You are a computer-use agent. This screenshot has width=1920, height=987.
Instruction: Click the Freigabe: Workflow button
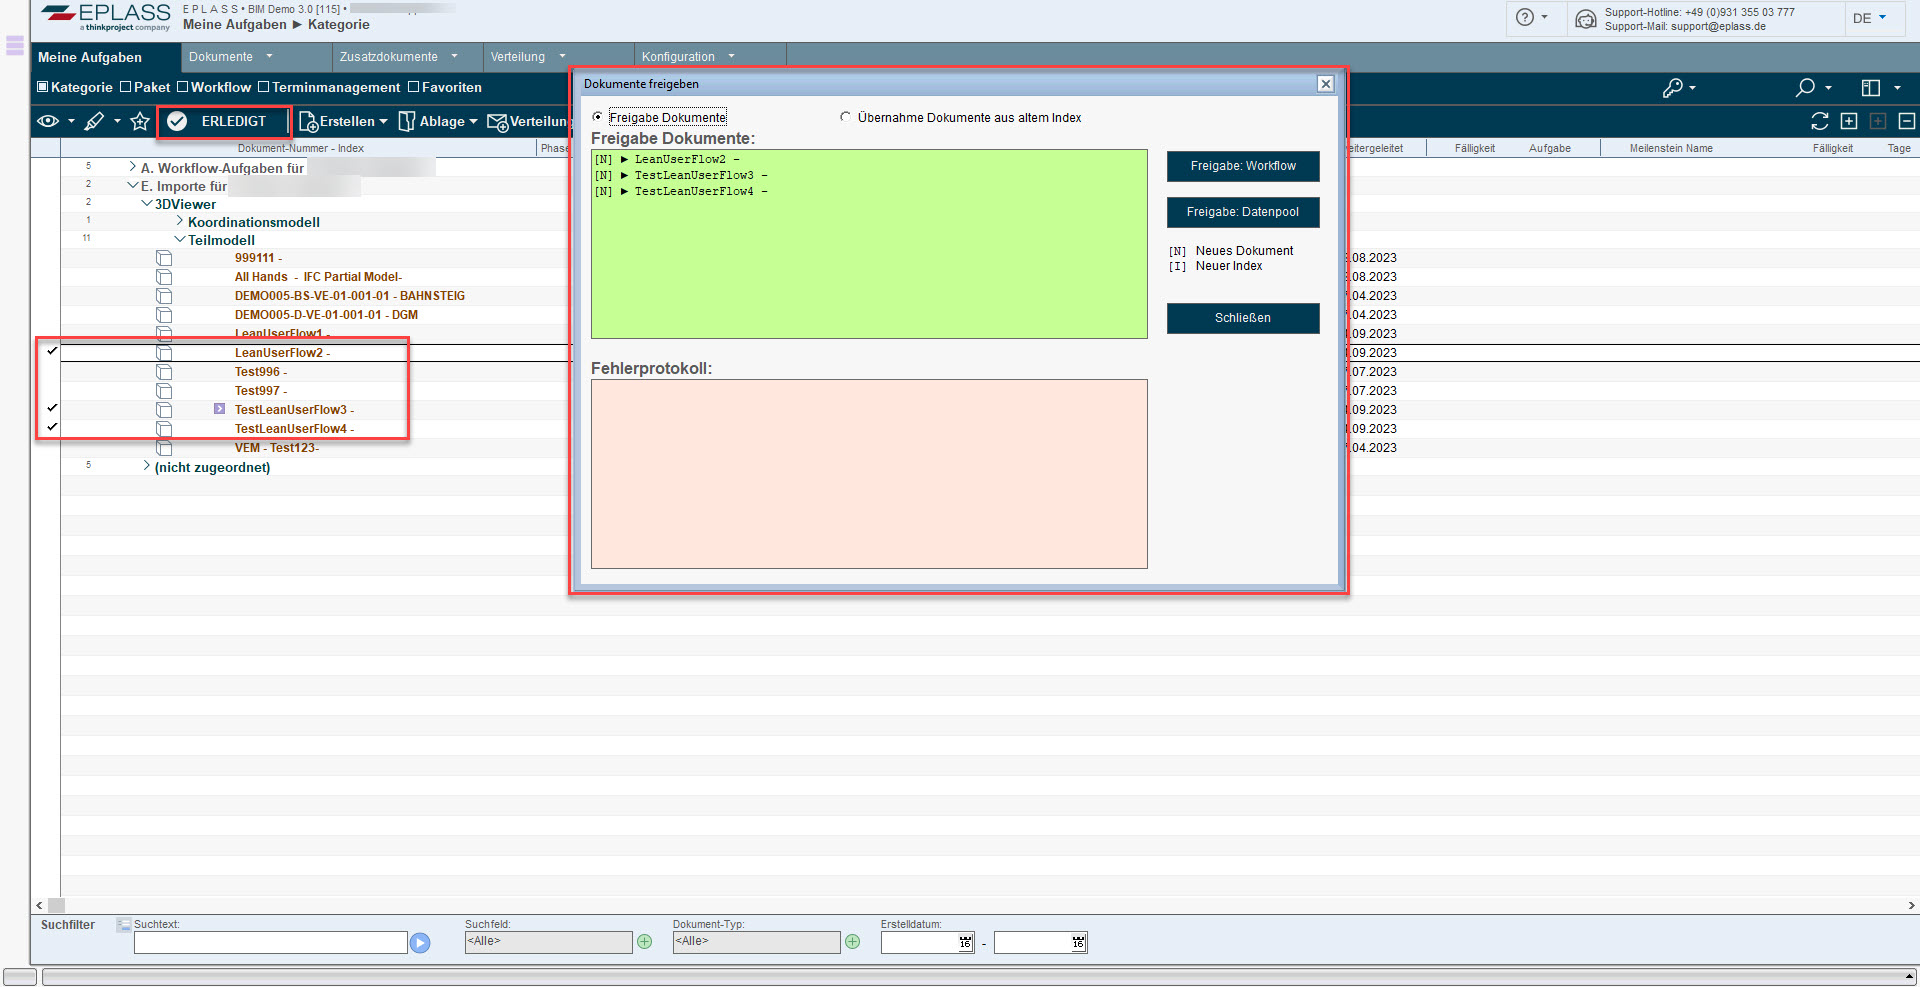point(1242,166)
